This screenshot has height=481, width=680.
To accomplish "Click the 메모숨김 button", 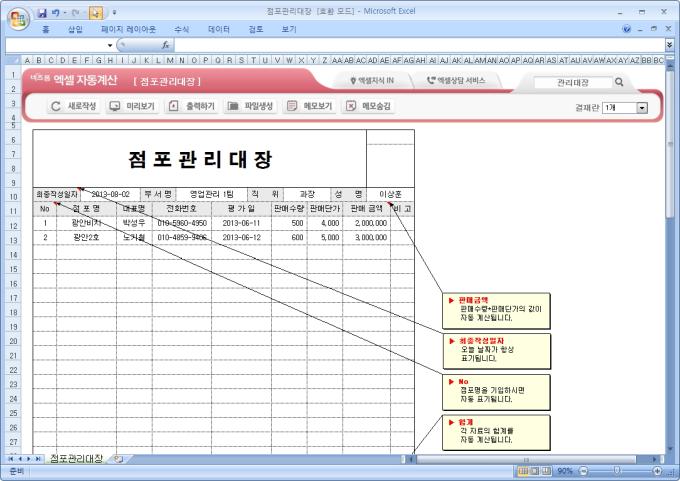I will pyautogui.click(x=368, y=106).
